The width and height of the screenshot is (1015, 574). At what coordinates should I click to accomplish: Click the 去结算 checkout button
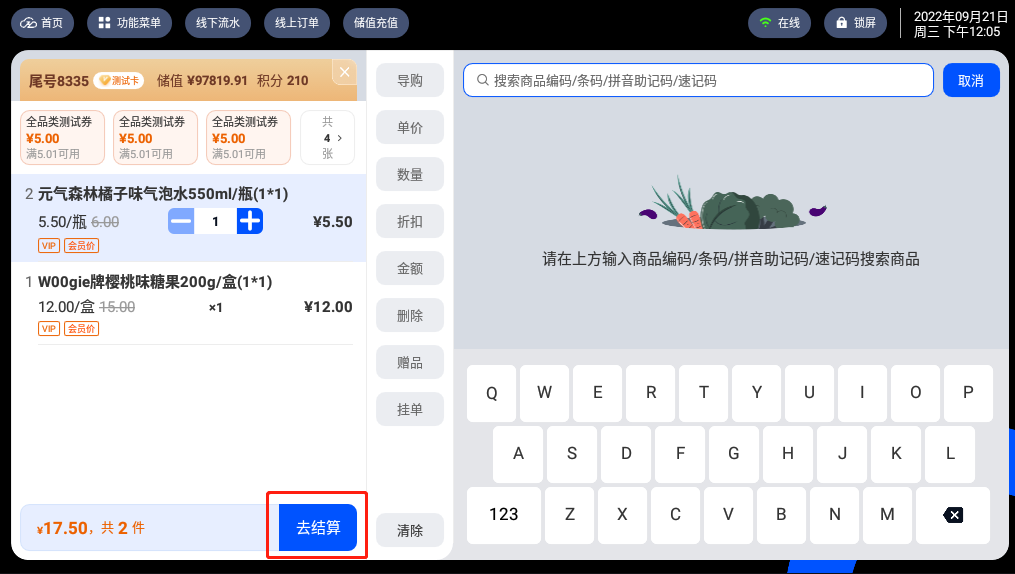(x=318, y=527)
